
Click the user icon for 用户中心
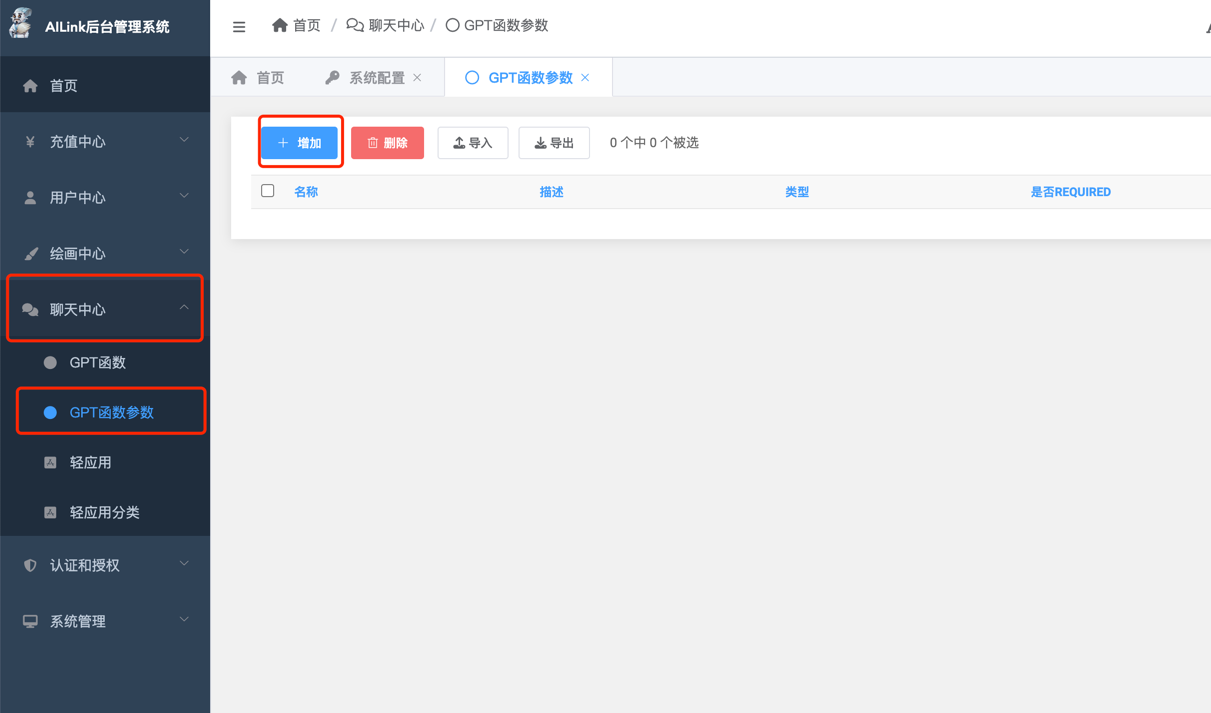coord(30,198)
